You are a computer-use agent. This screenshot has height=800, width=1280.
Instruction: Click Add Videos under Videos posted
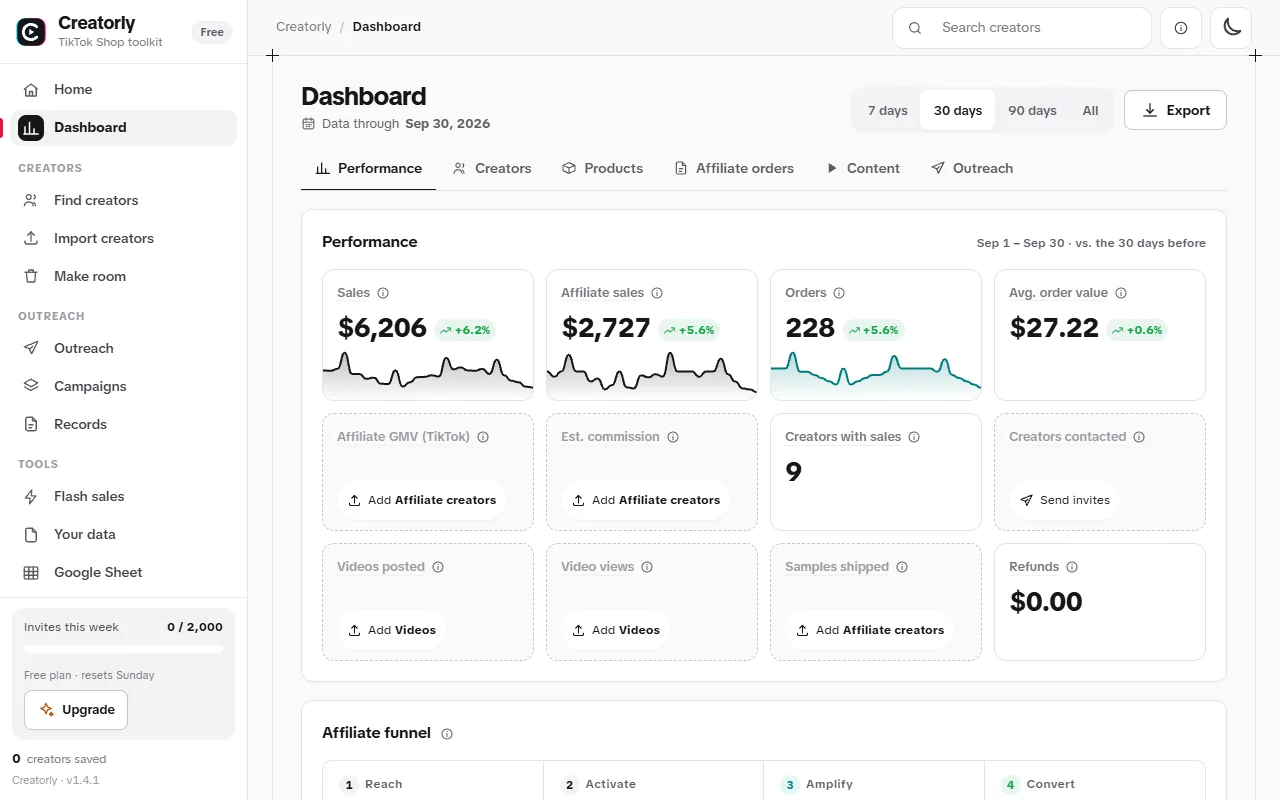coord(392,630)
